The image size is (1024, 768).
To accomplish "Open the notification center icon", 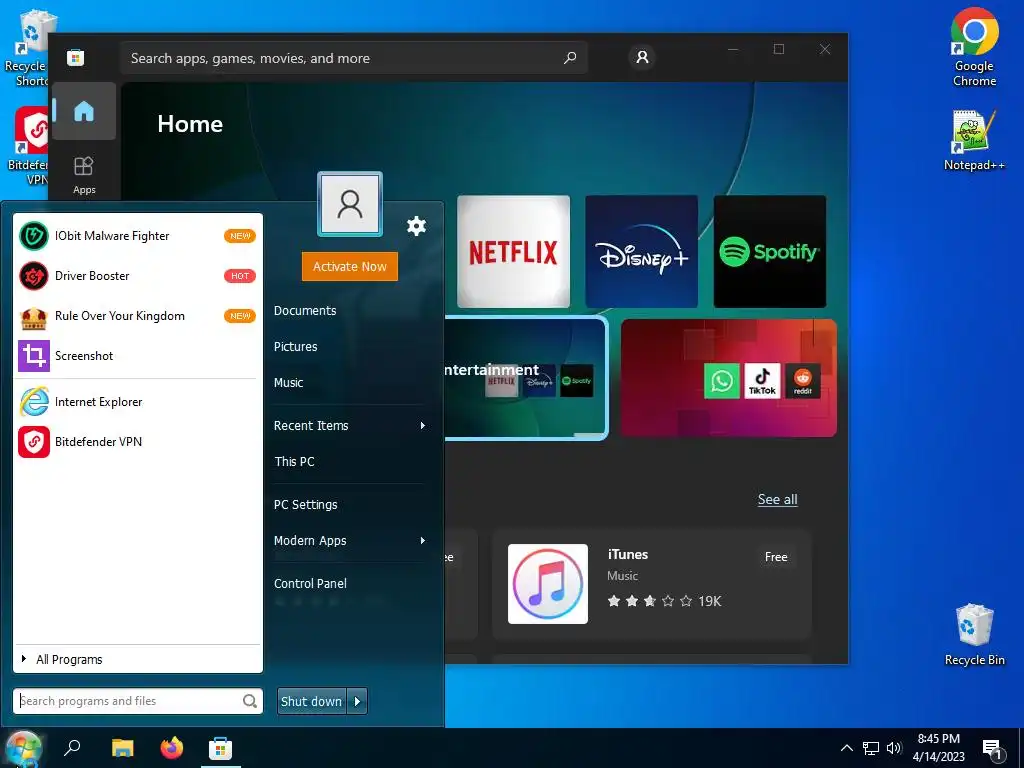I will coord(992,750).
